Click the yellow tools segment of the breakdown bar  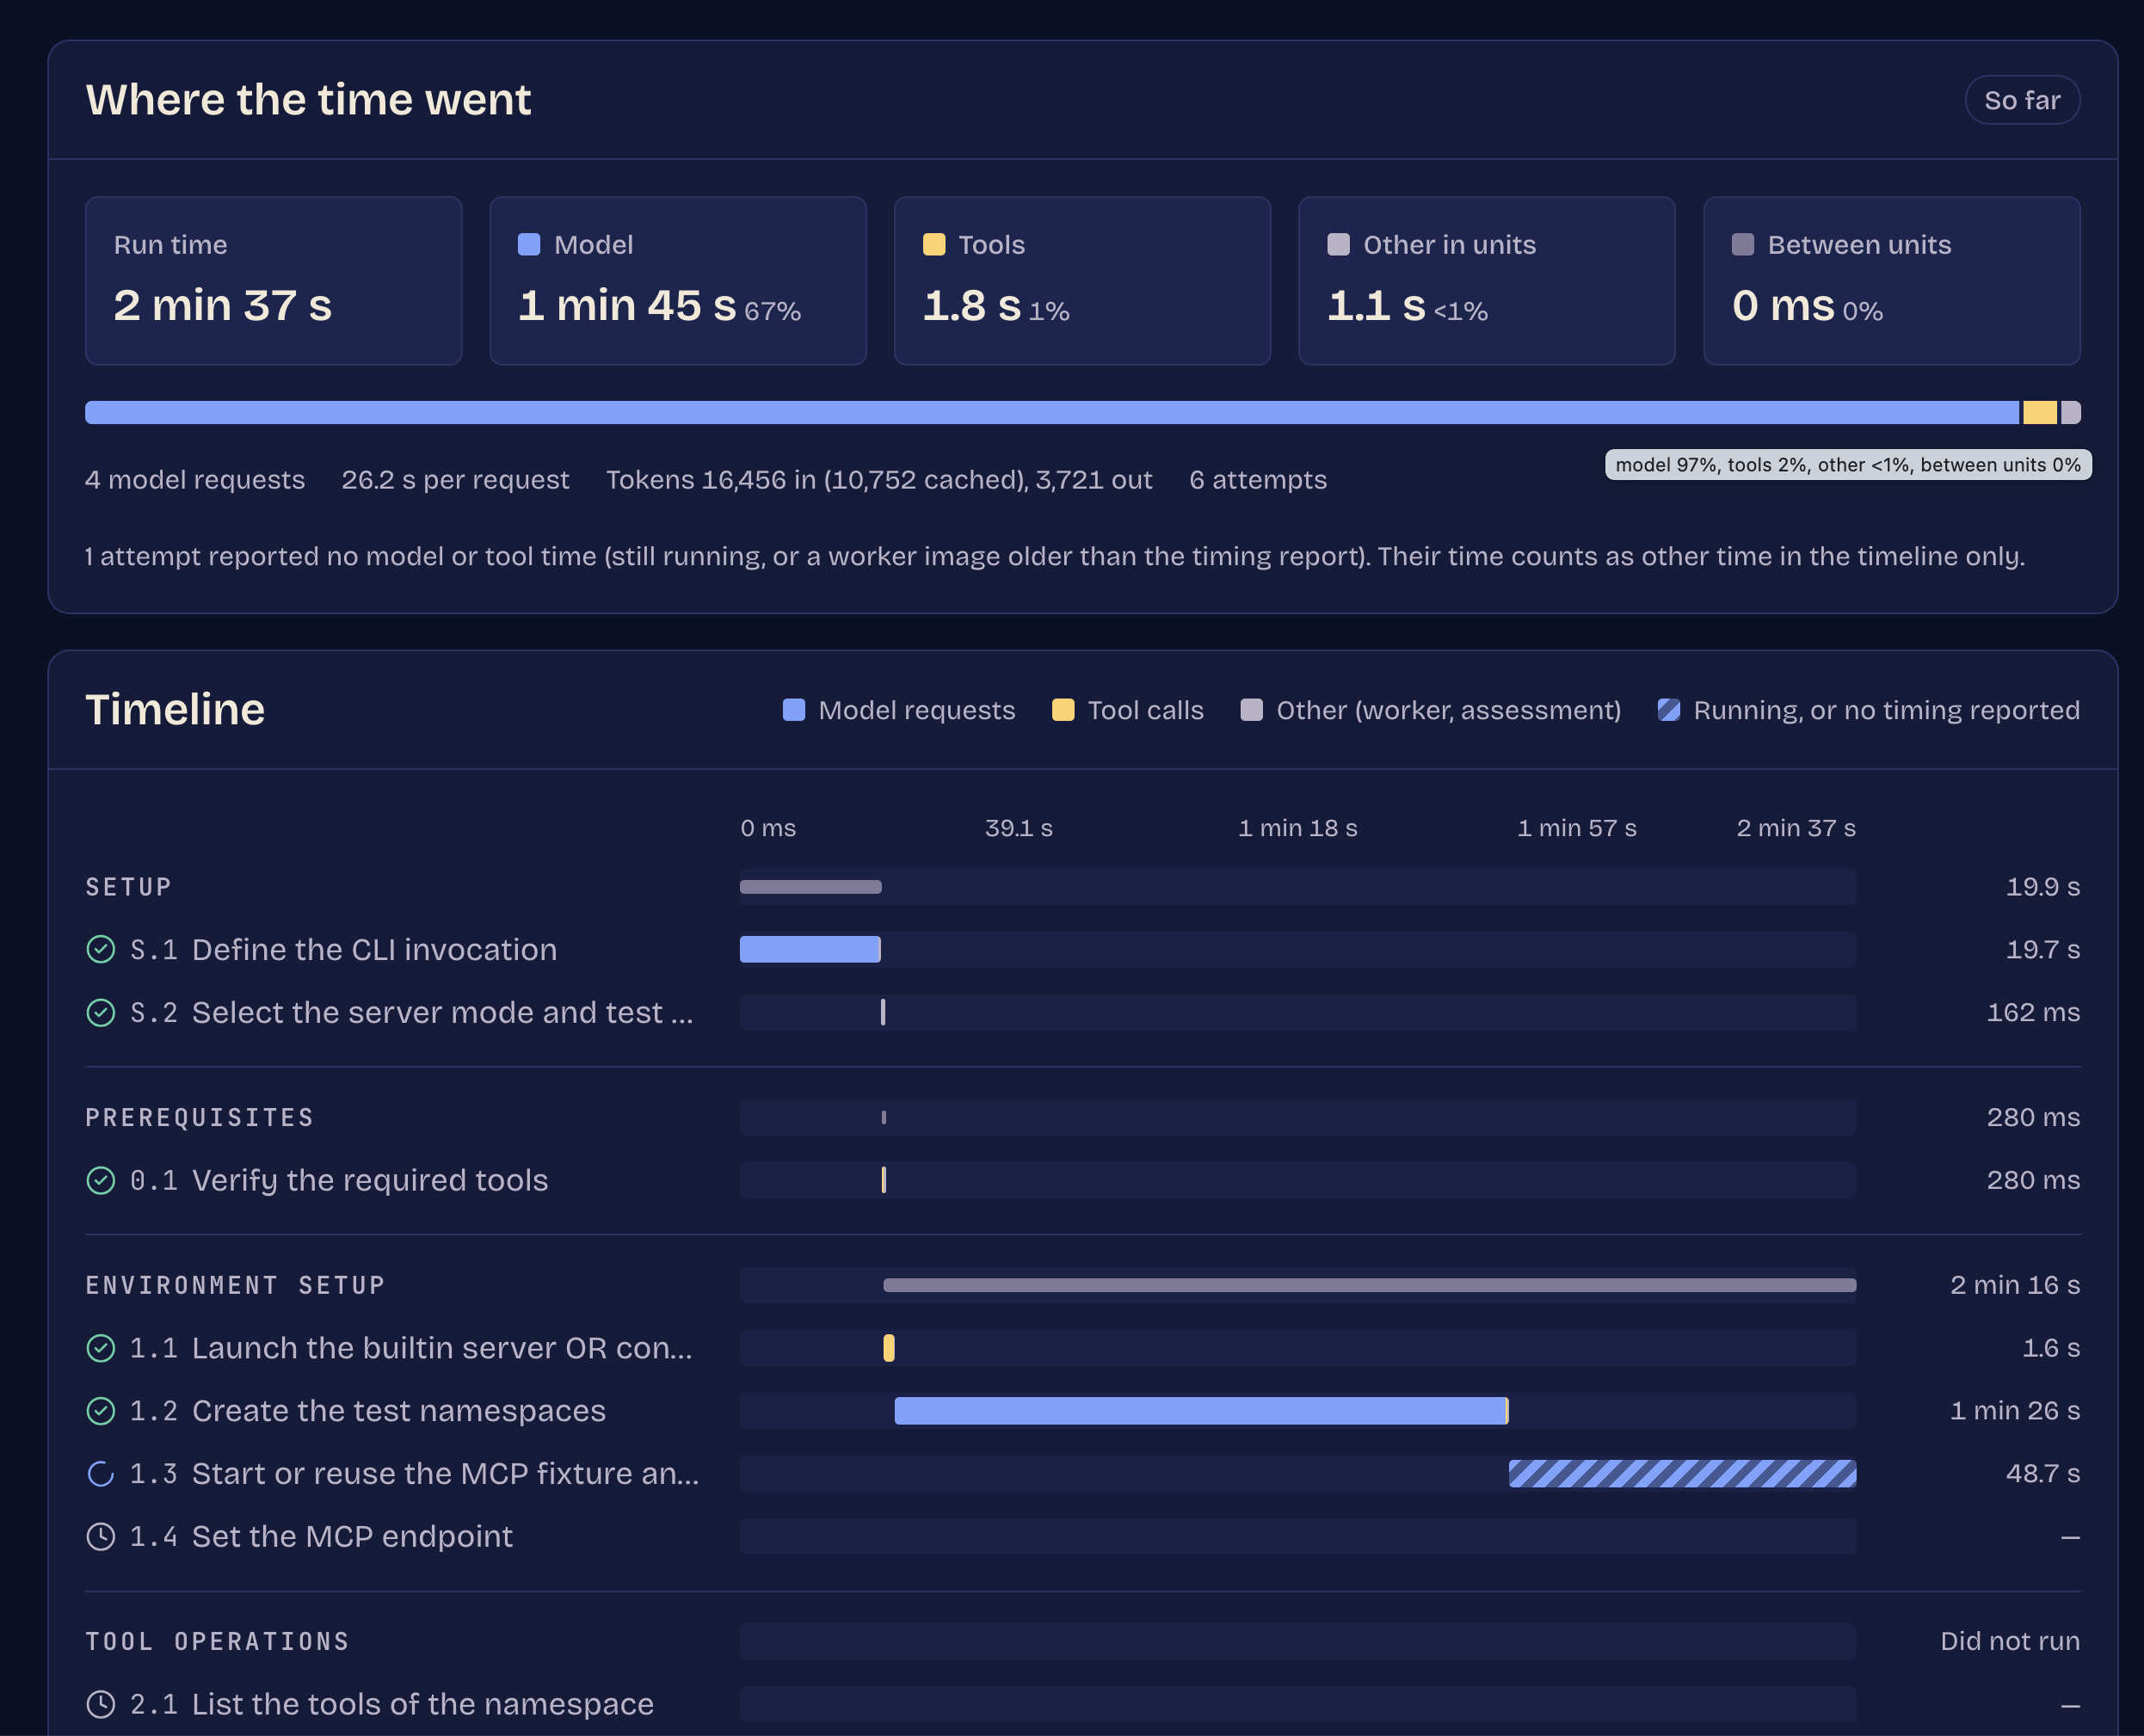pyautogui.click(x=2040, y=413)
